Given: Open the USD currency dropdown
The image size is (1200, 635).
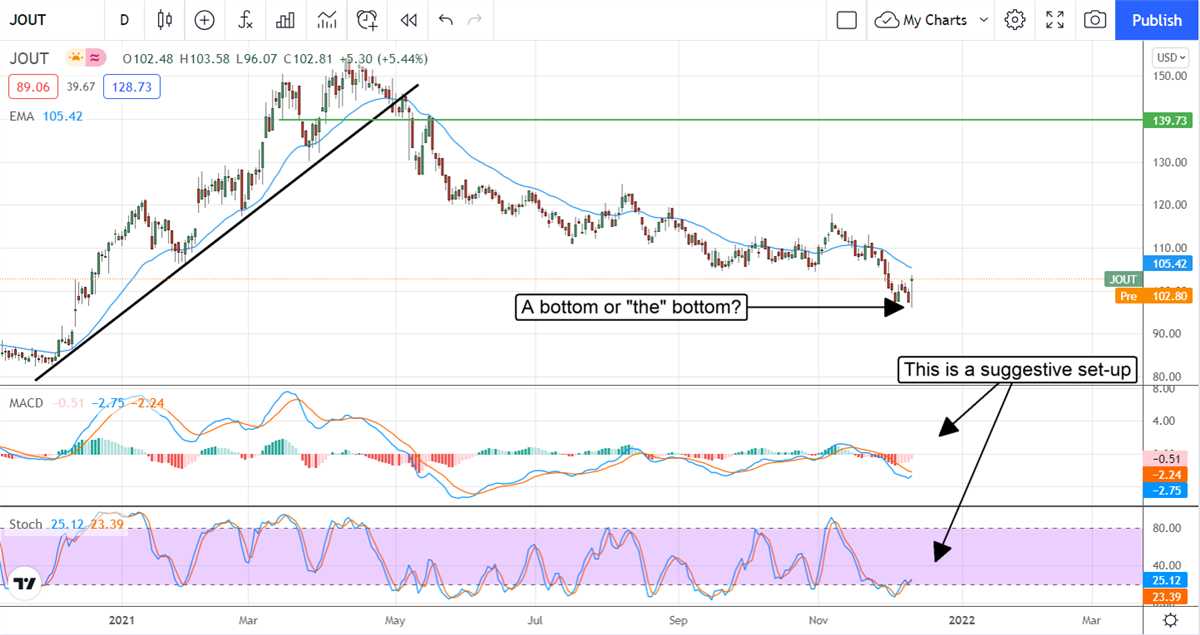Looking at the screenshot, I should point(1167,57).
